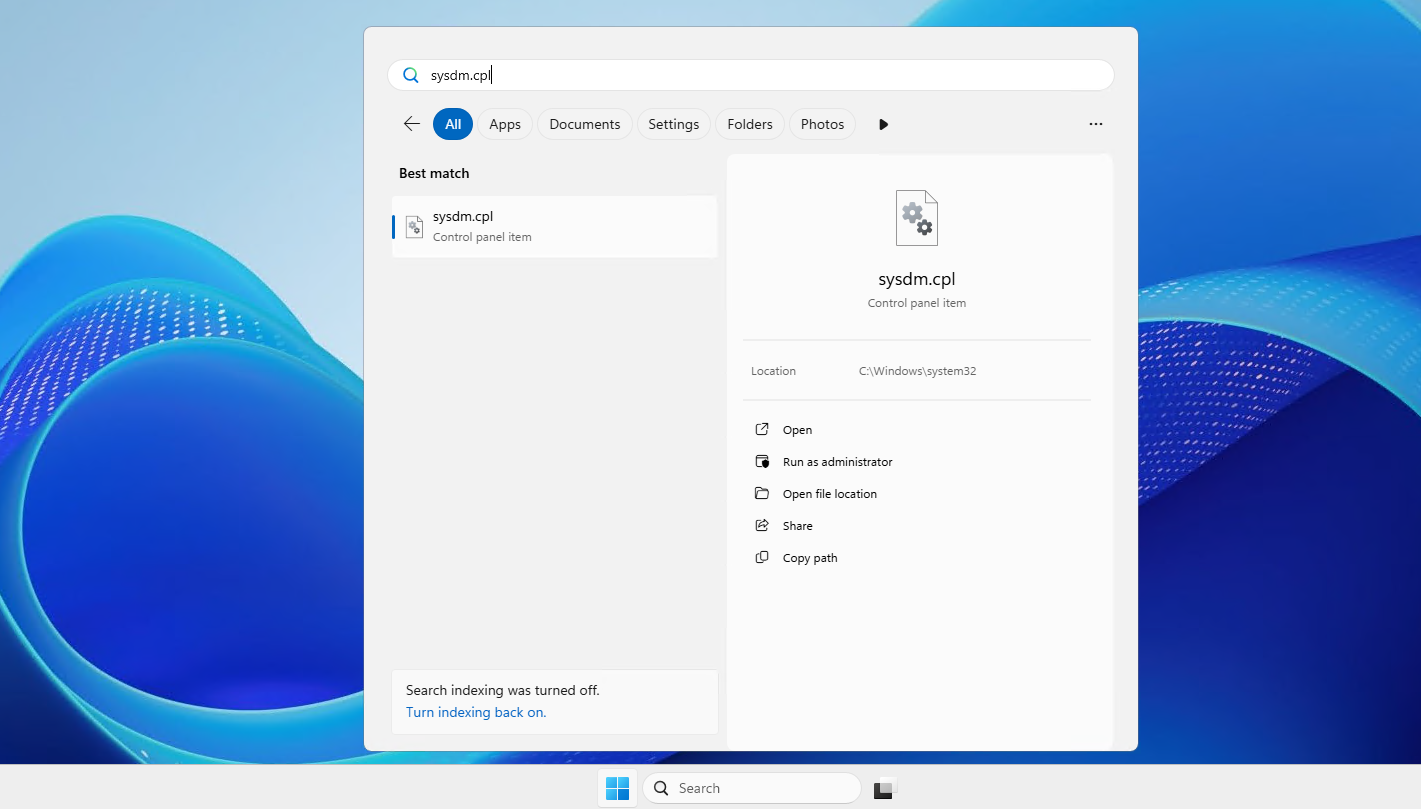Click the Run as administrator shield icon
This screenshot has width=1421, height=809.
pyautogui.click(x=762, y=461)
